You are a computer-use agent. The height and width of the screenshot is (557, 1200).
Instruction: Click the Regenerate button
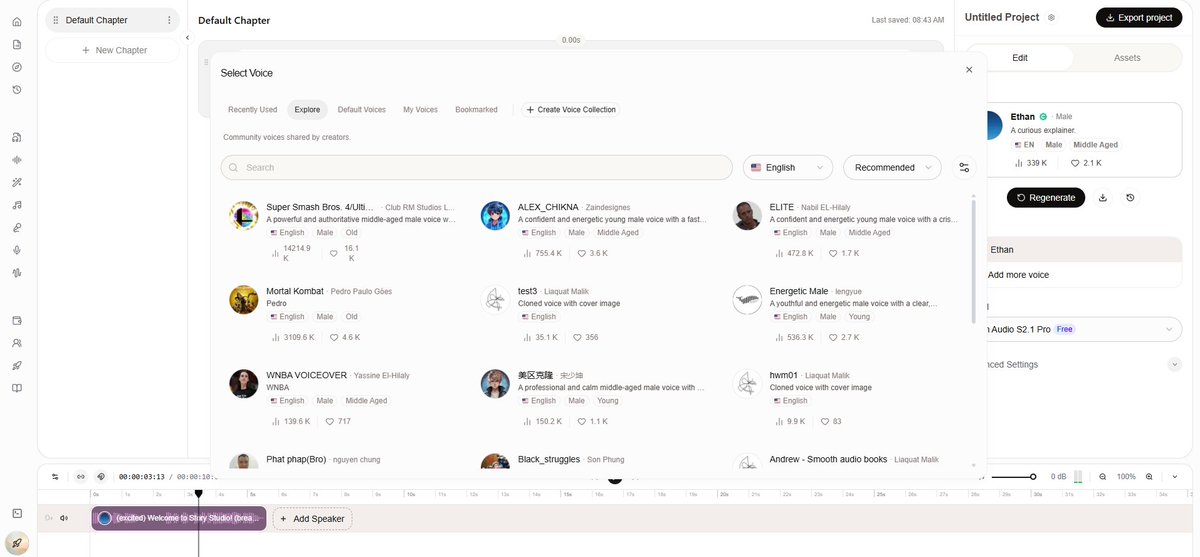[x=1046, y=198]
